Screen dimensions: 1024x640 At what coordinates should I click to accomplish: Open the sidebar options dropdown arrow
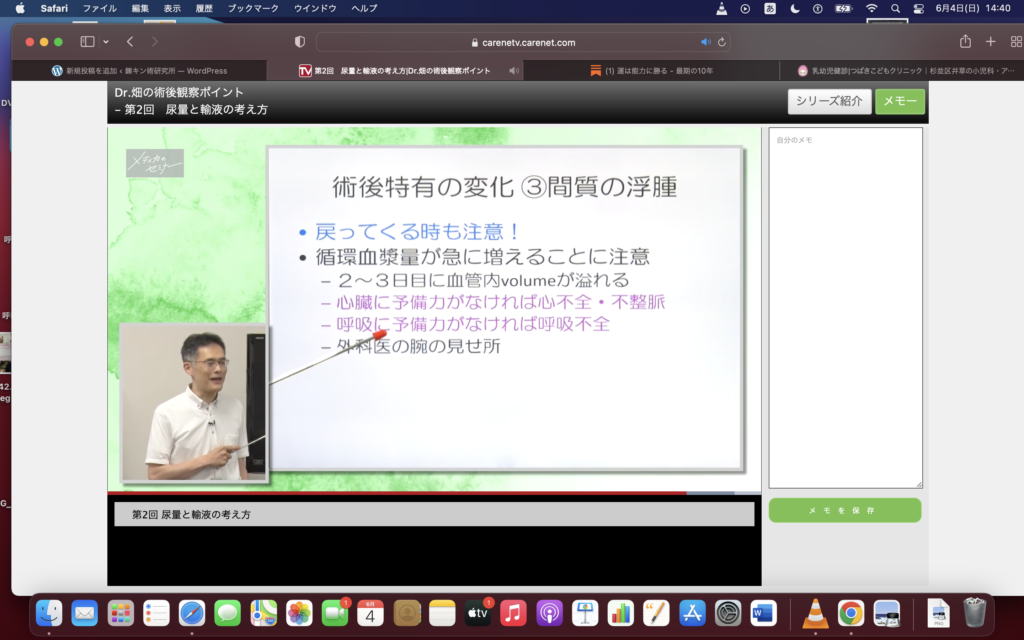[x=105, y=42]
